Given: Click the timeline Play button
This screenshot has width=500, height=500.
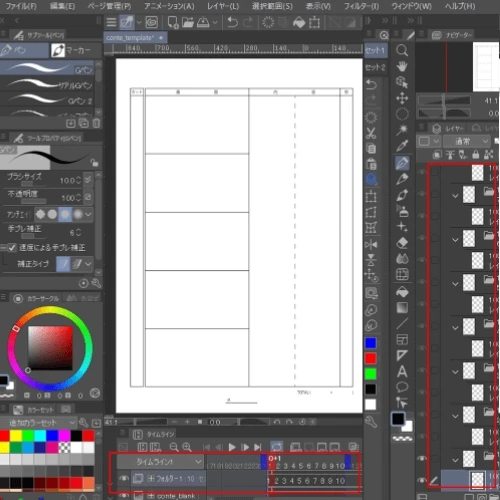Looking at the screenshot, I should pos(232,447).
